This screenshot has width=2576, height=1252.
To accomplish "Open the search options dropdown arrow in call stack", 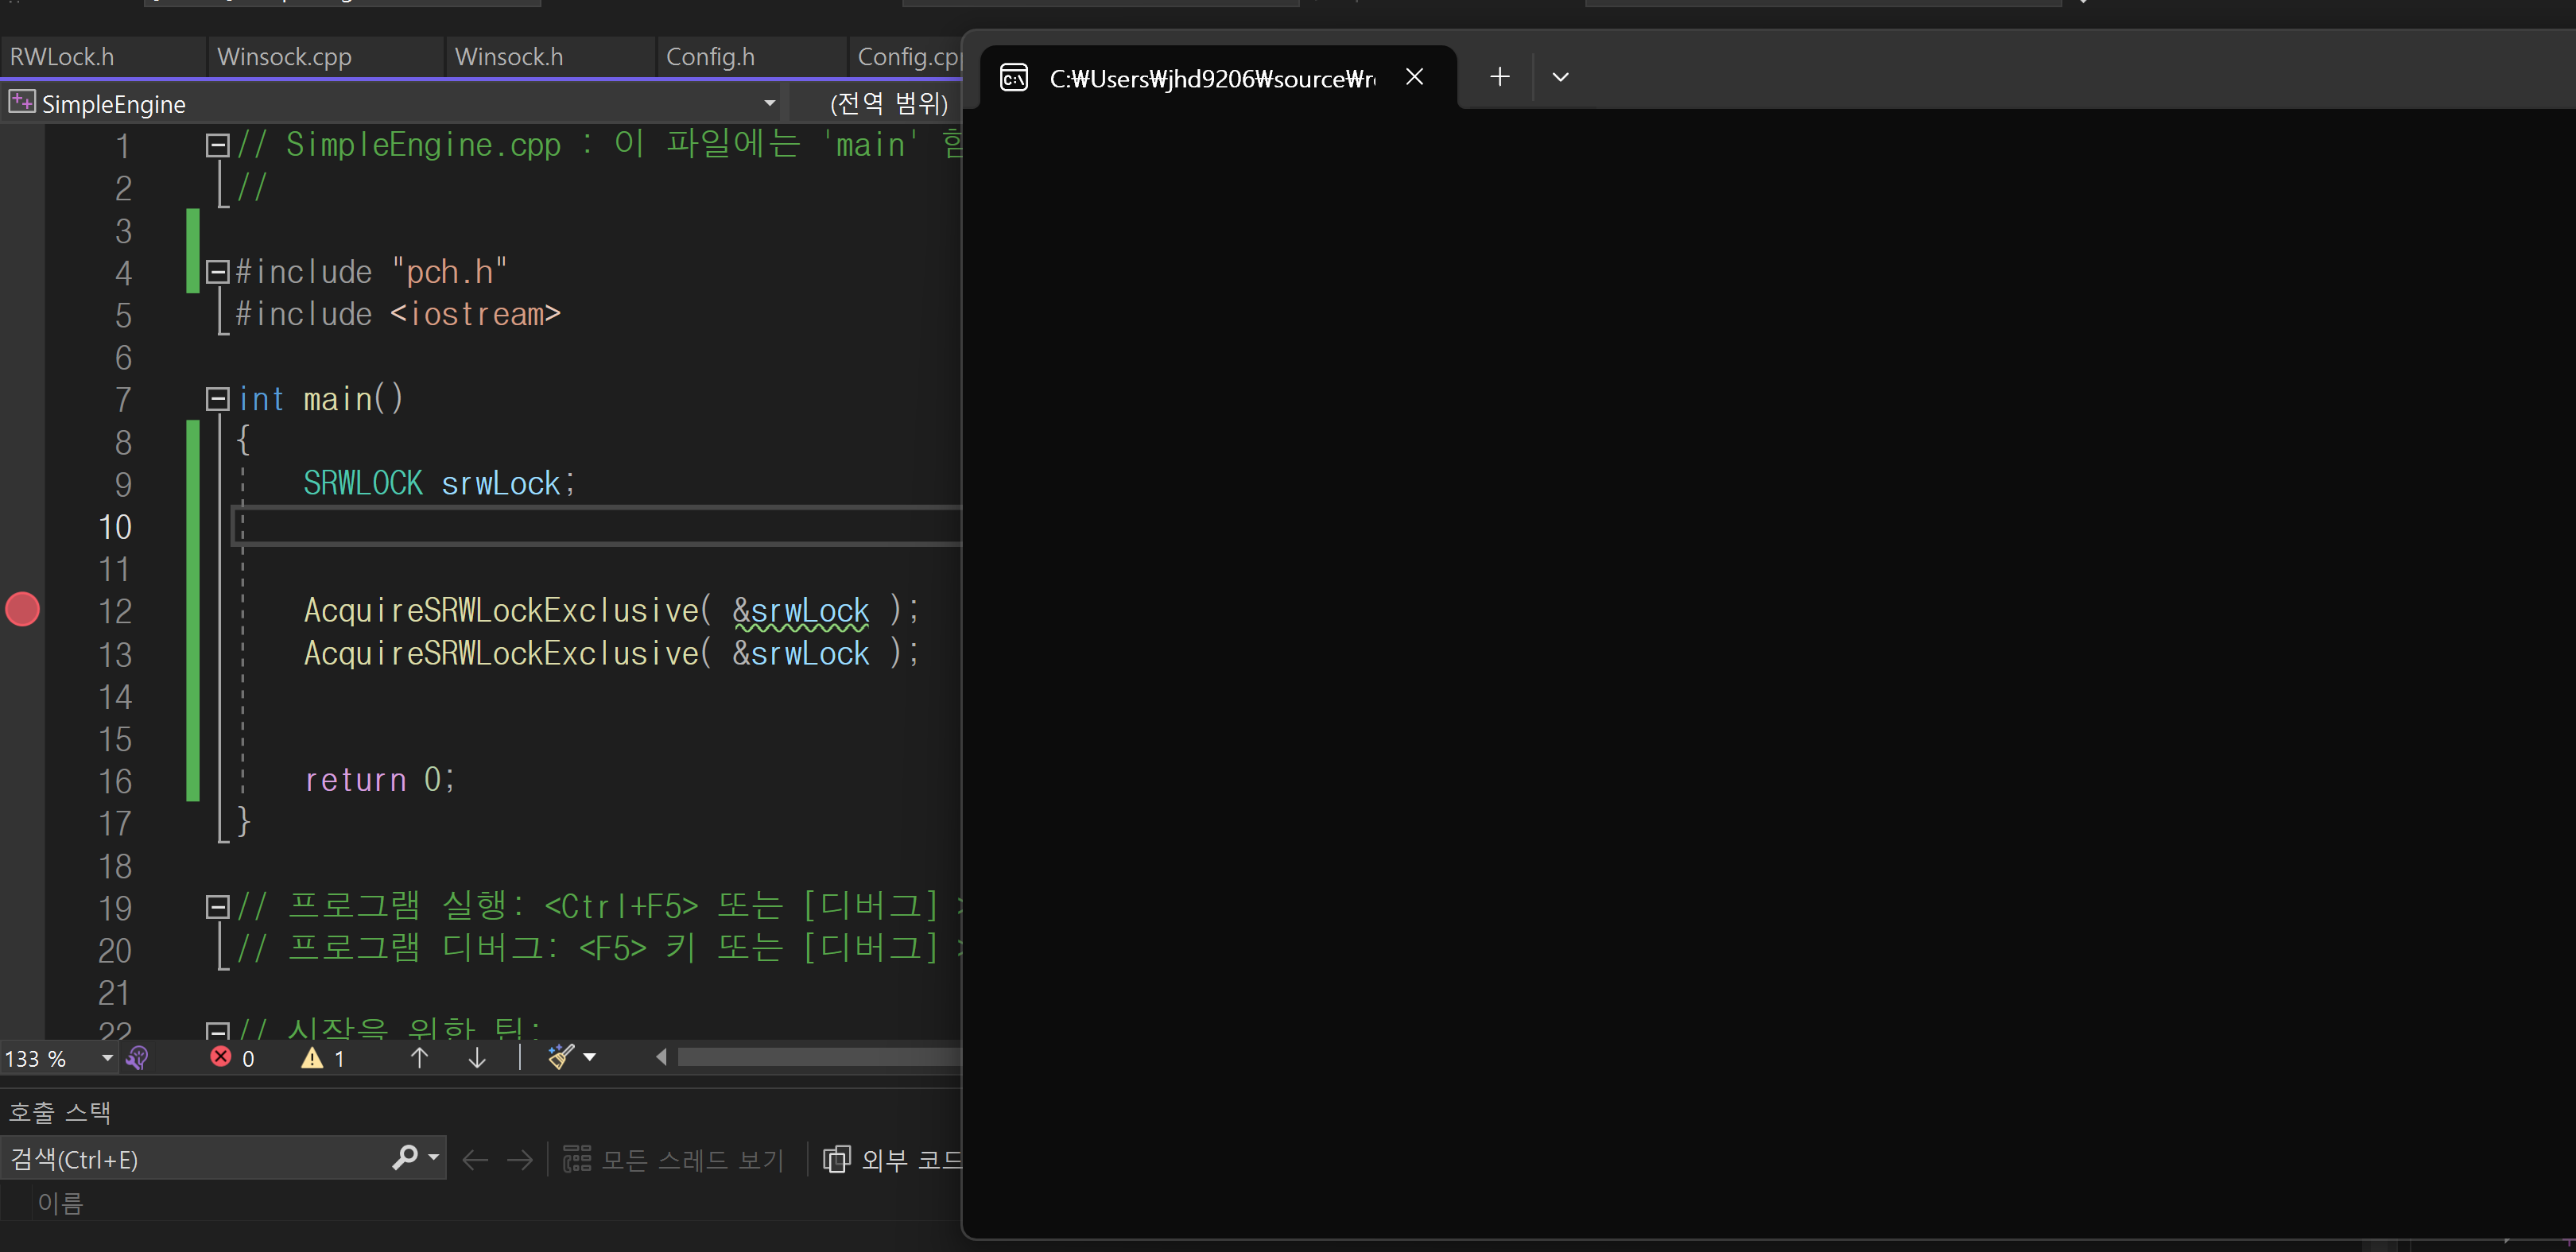I will 434,1158.
